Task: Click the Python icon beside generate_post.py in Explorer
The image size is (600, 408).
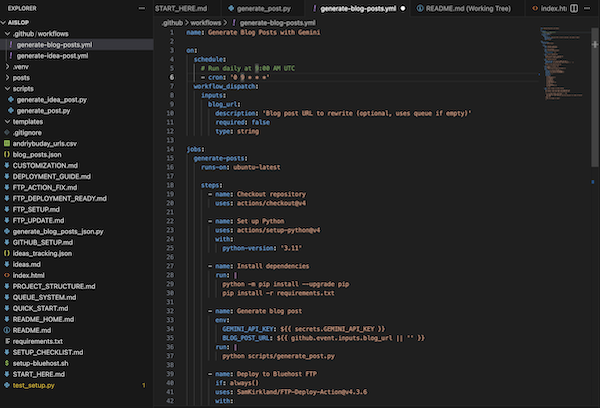Action: [x=10, y=110]
